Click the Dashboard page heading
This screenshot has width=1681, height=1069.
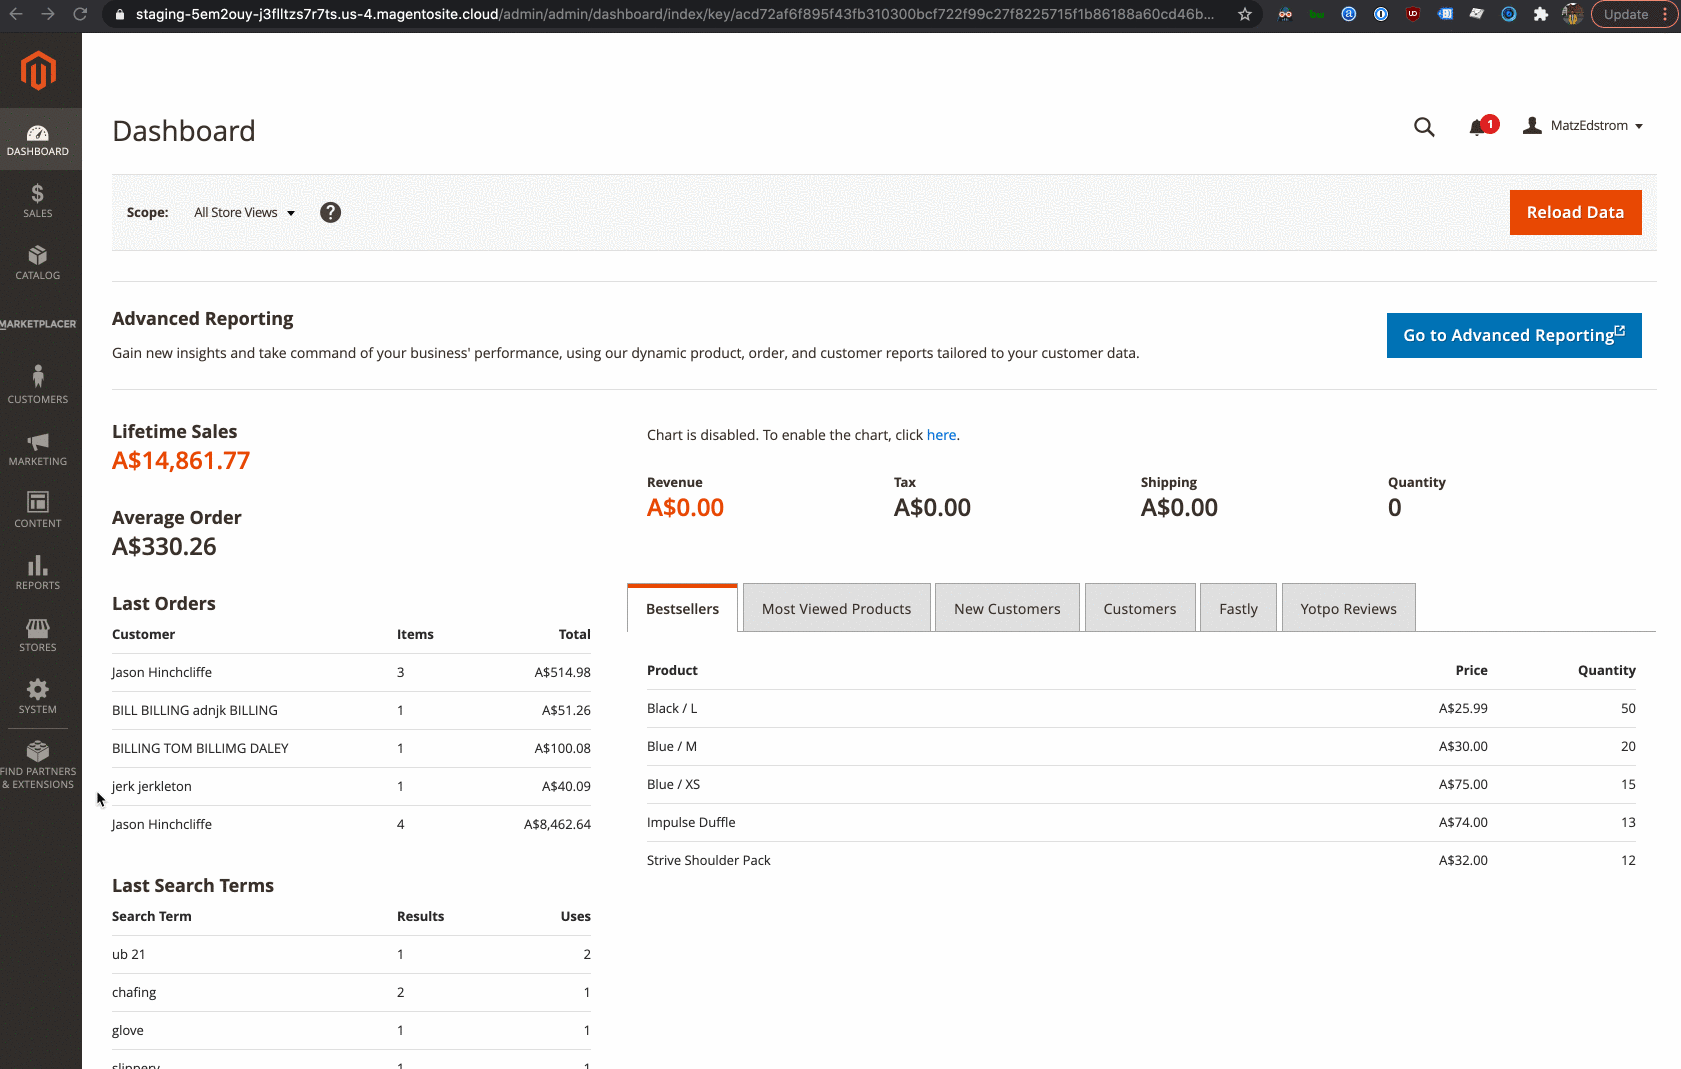184,131
